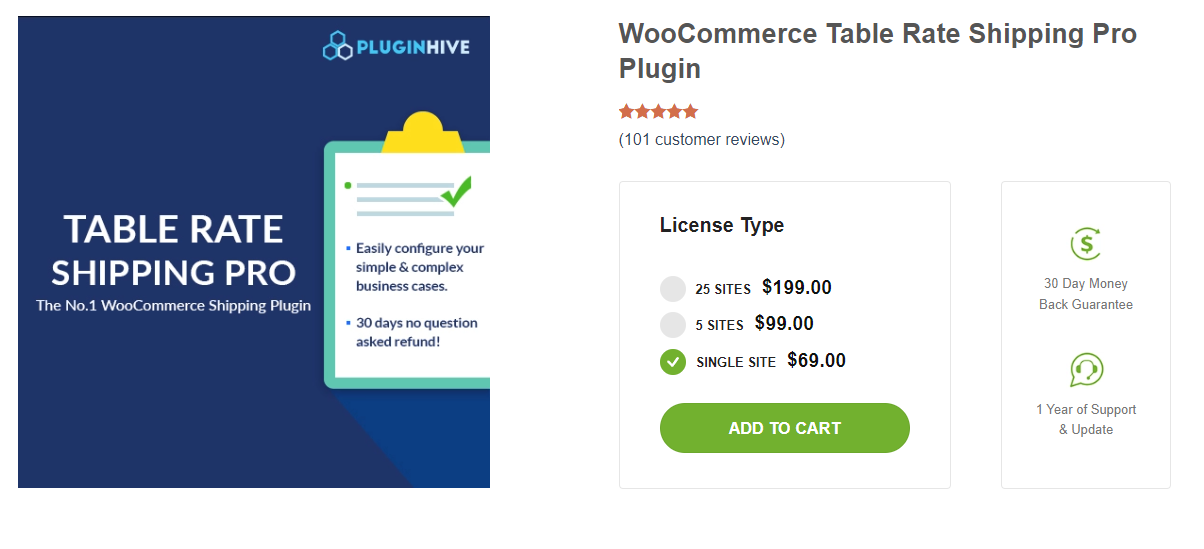Select the 5 Sites license option
The height and width of the screenshot is (549, 1204).
pos(673,325)
